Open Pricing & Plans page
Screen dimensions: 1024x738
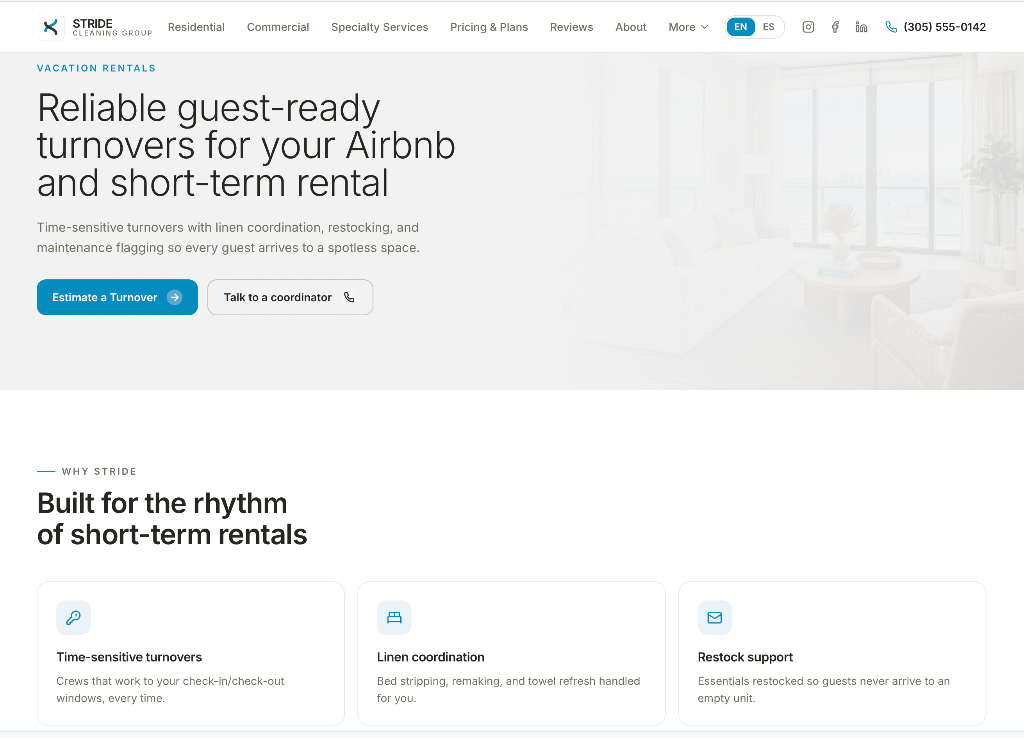point(488,27)
